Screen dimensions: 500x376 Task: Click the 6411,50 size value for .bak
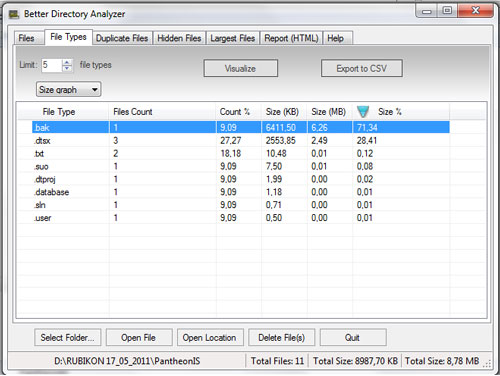pos(281,127)
